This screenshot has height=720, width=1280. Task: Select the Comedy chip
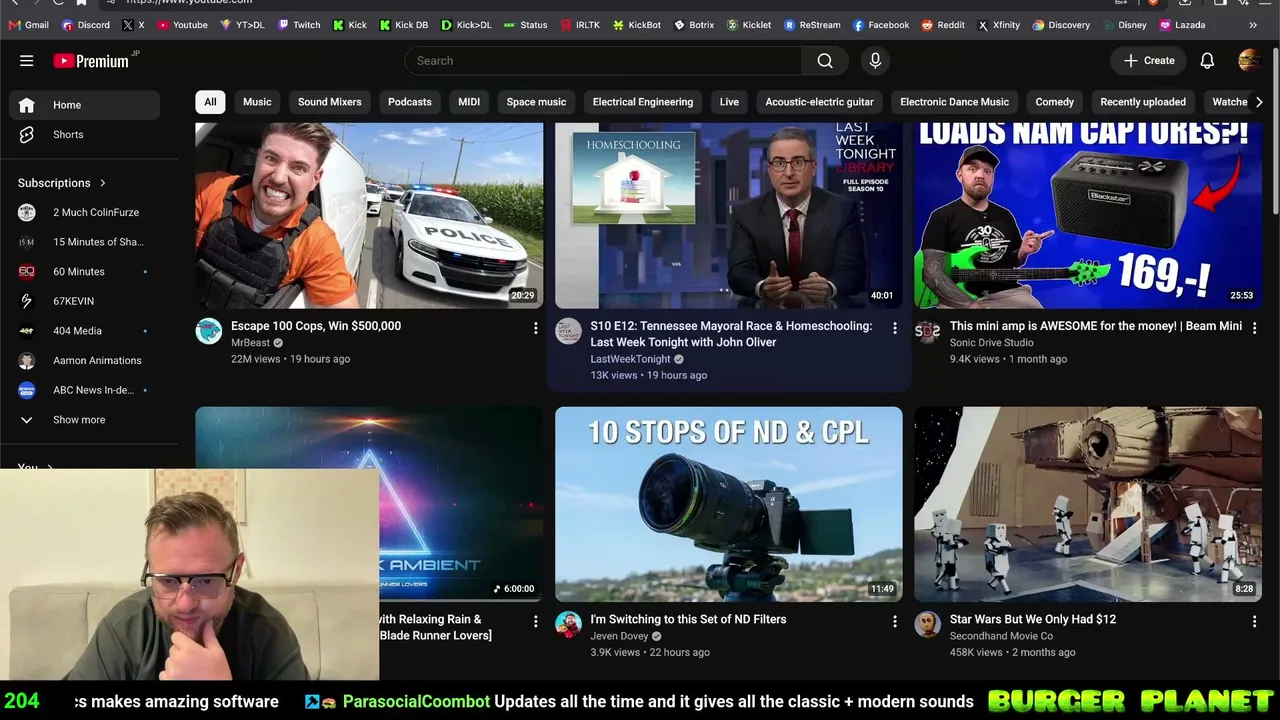tap(1054, 102)
